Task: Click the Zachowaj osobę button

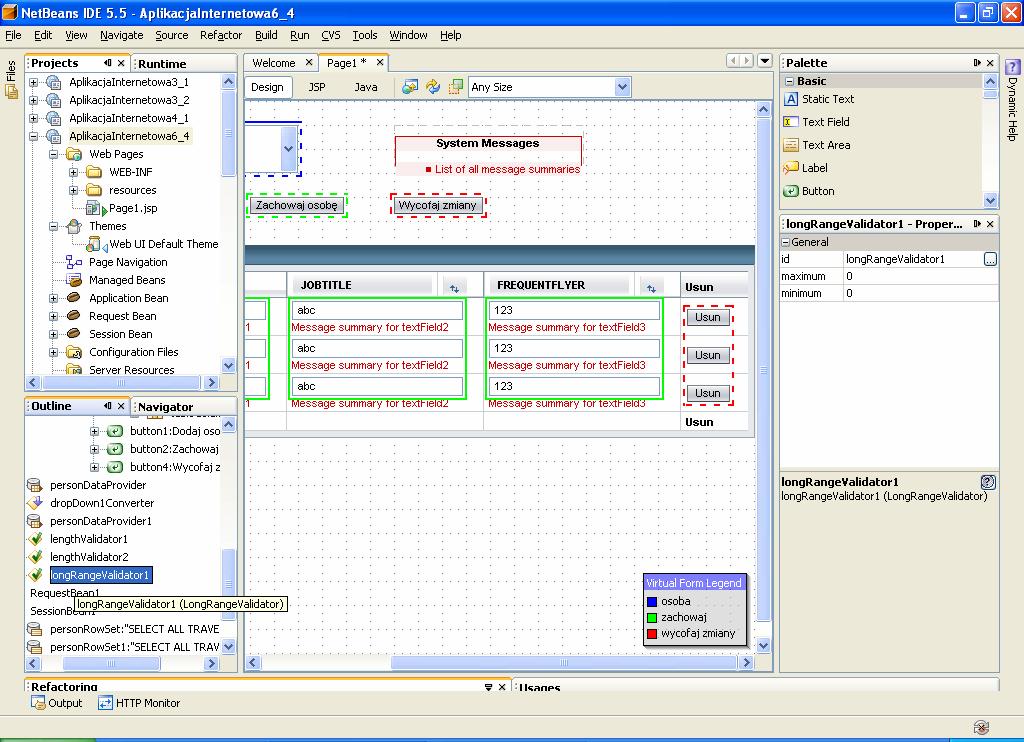Action: (296, 205)
